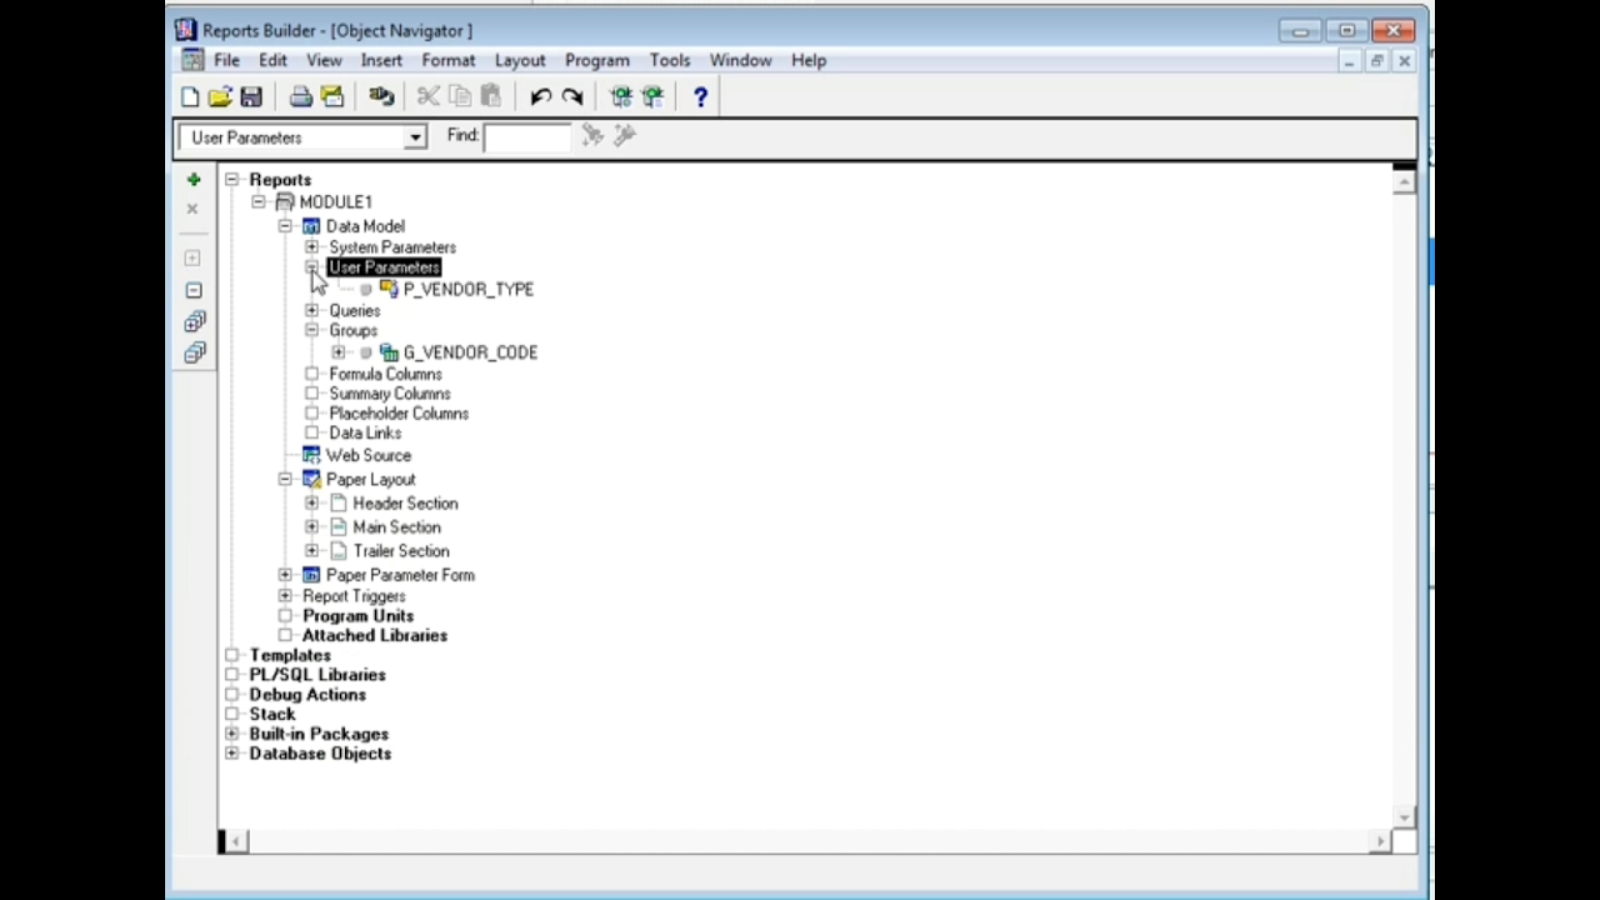Screen dimensions: 1600x900
Task: Click the vertical scrollbar down arrow
Action: point(1405,816)
